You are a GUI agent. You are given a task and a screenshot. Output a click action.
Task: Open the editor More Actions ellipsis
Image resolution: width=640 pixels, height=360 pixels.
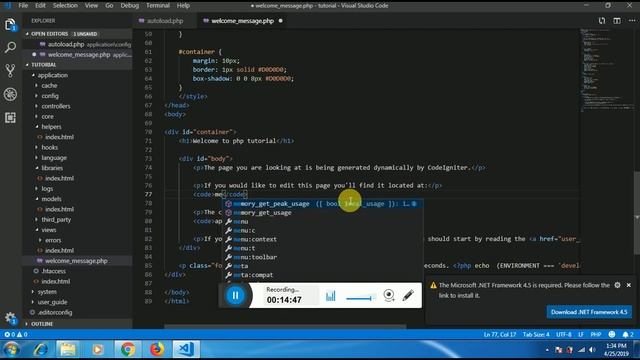[x=631, y=21]
